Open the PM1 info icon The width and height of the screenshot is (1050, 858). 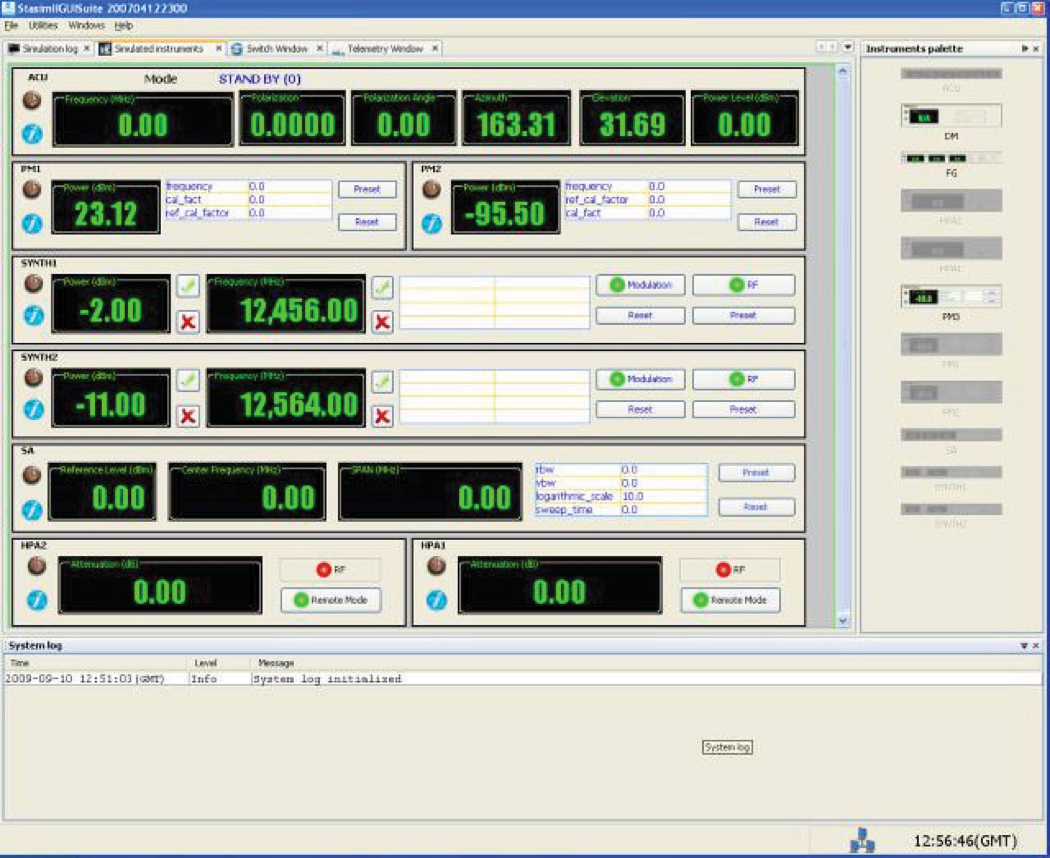pos(32,223)
